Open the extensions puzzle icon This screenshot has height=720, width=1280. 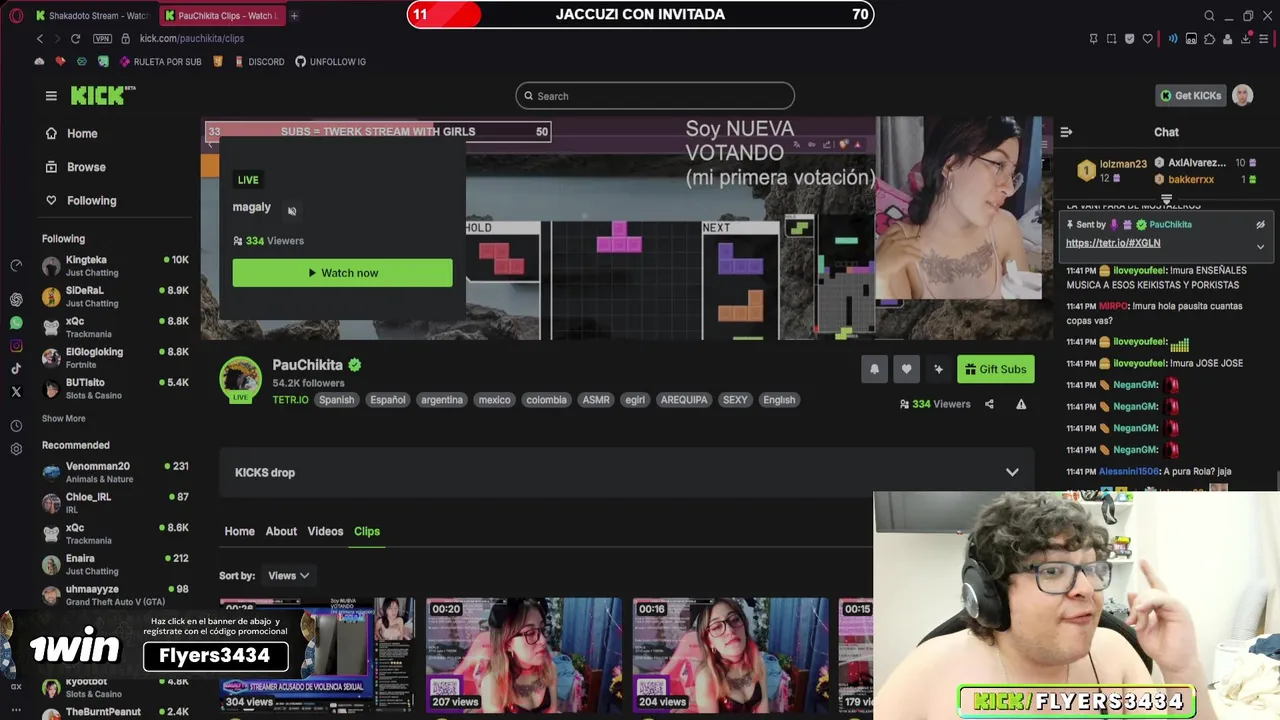point(1210,39)
